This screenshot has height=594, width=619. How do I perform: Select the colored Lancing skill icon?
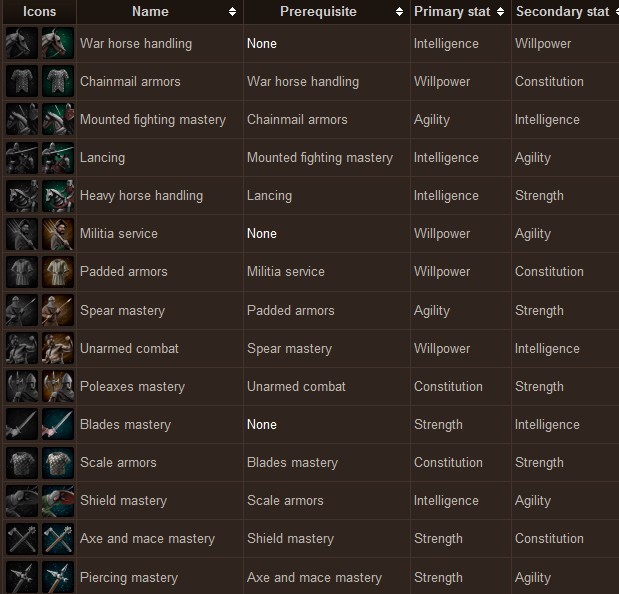point(58,157)
